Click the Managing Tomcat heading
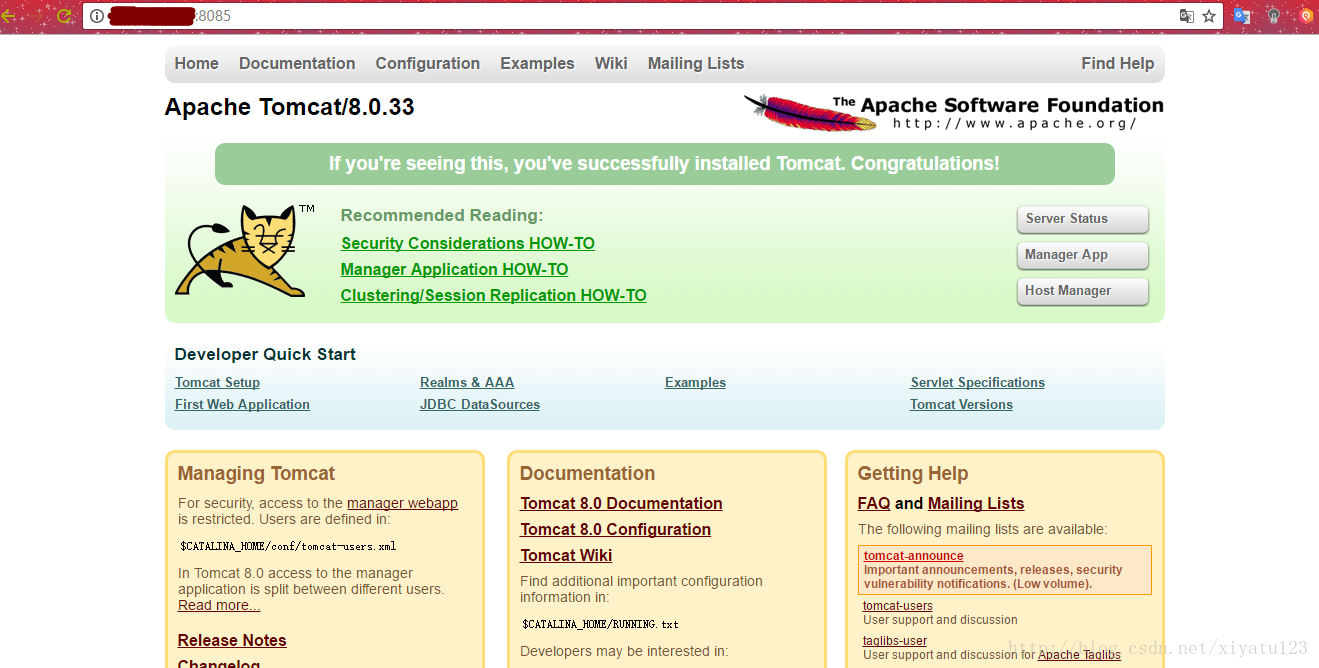The width and height of the screenshot is (1319, 668). pos(256,473)
